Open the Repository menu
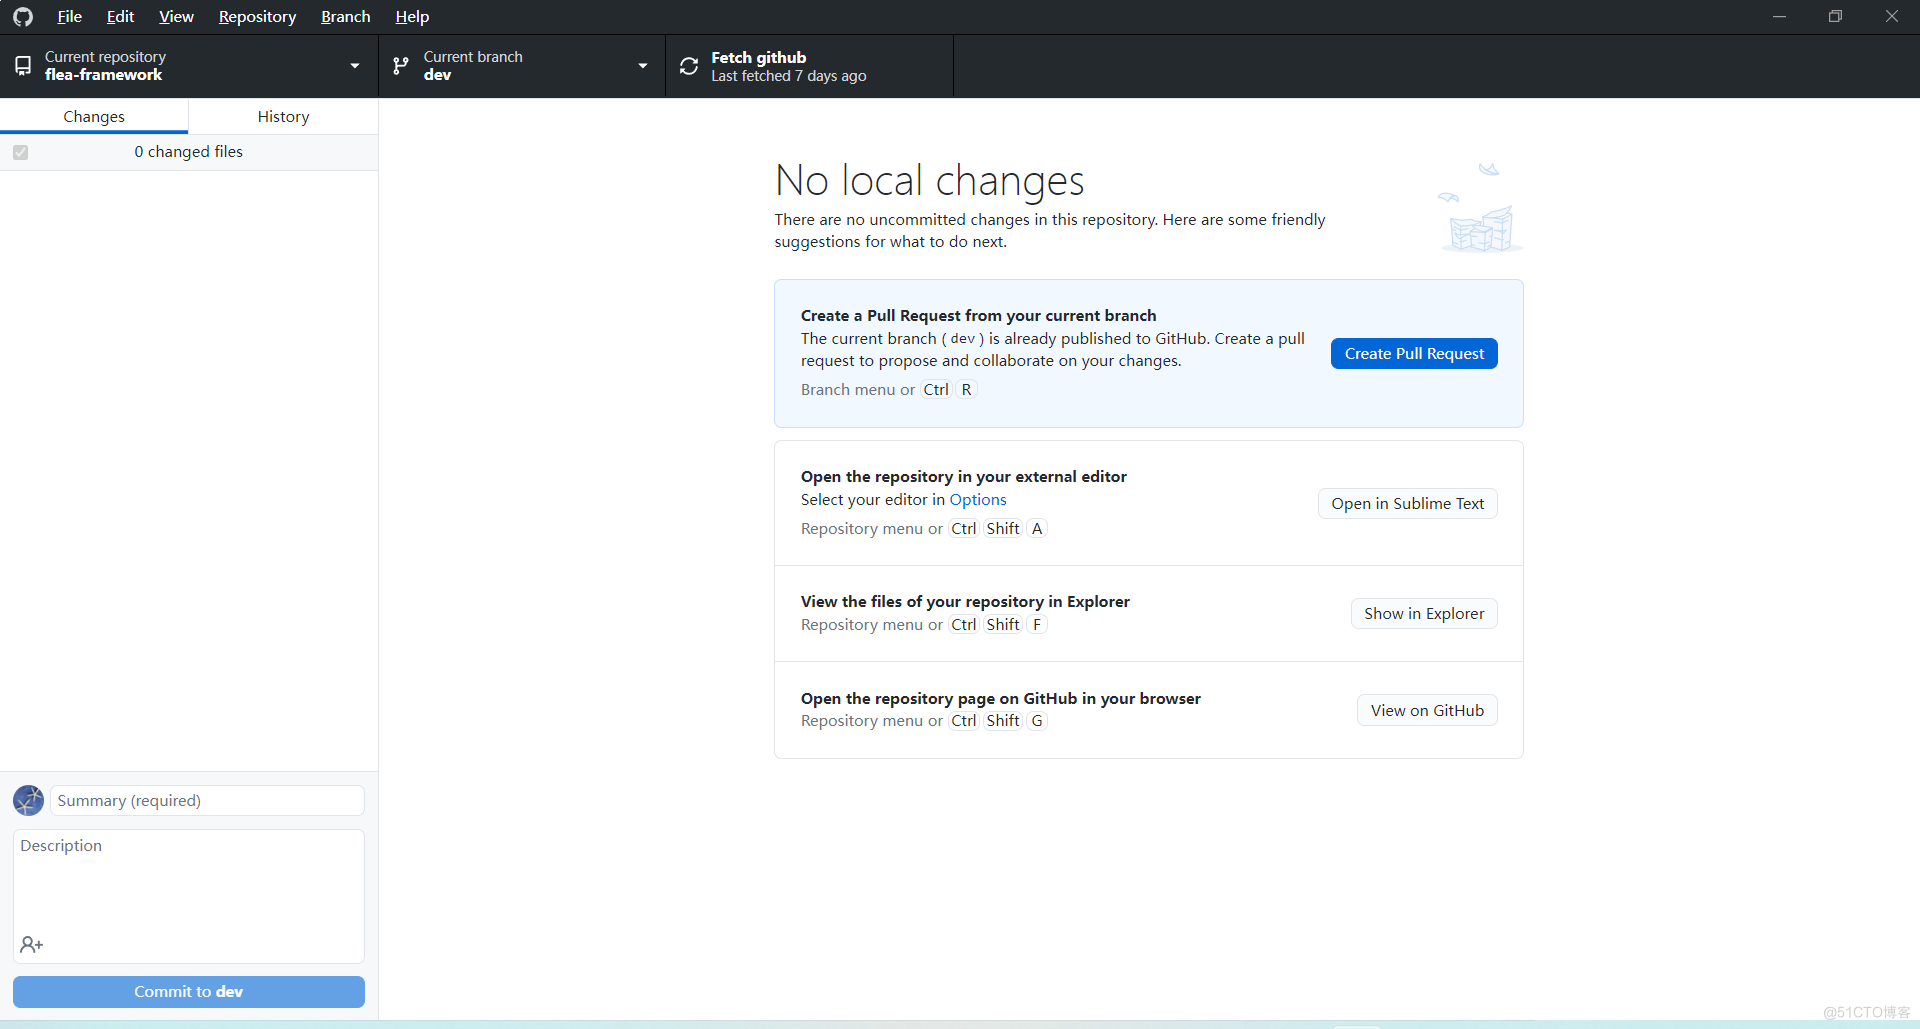The image size is (1920, 1029). (257, 17)
